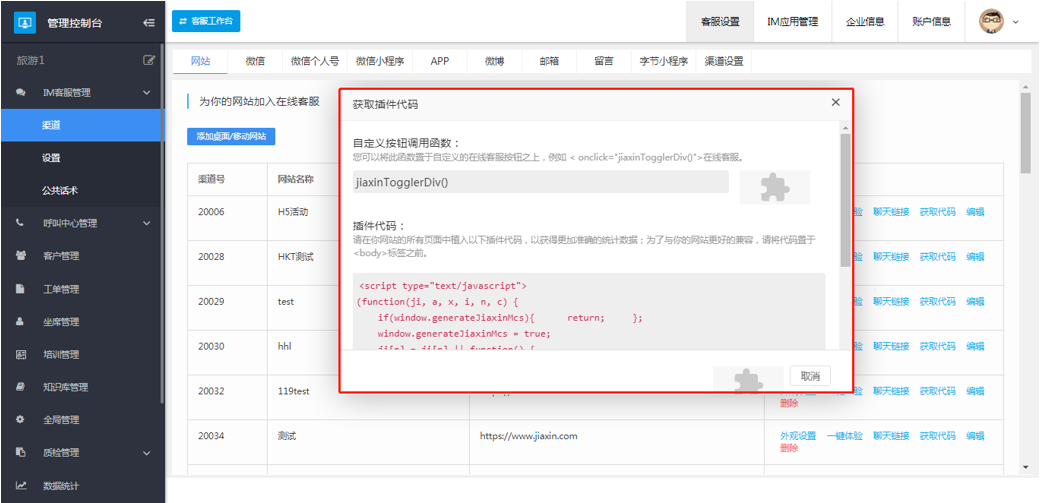1044x503 pixels.
Task: Click the 客服工作台 button
Action: (206, 21)
